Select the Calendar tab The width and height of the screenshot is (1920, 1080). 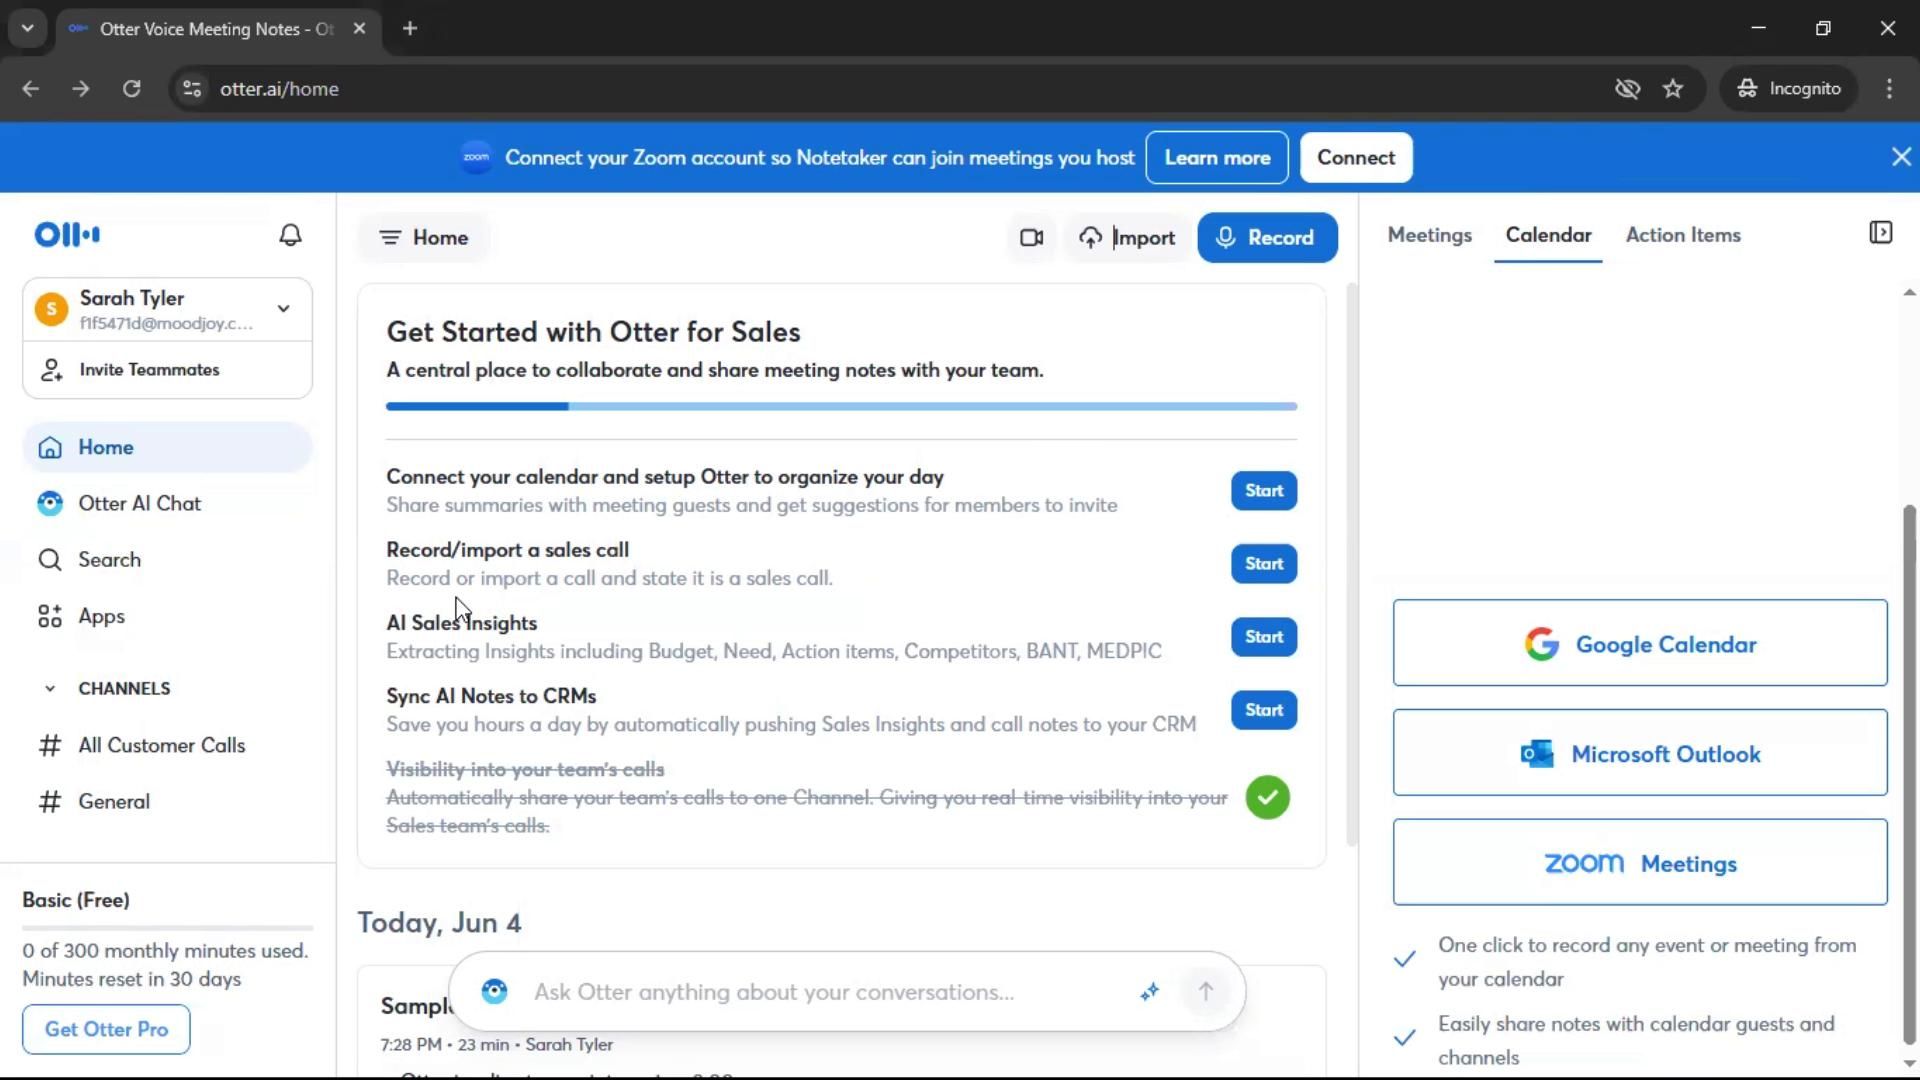point(1548,235)
